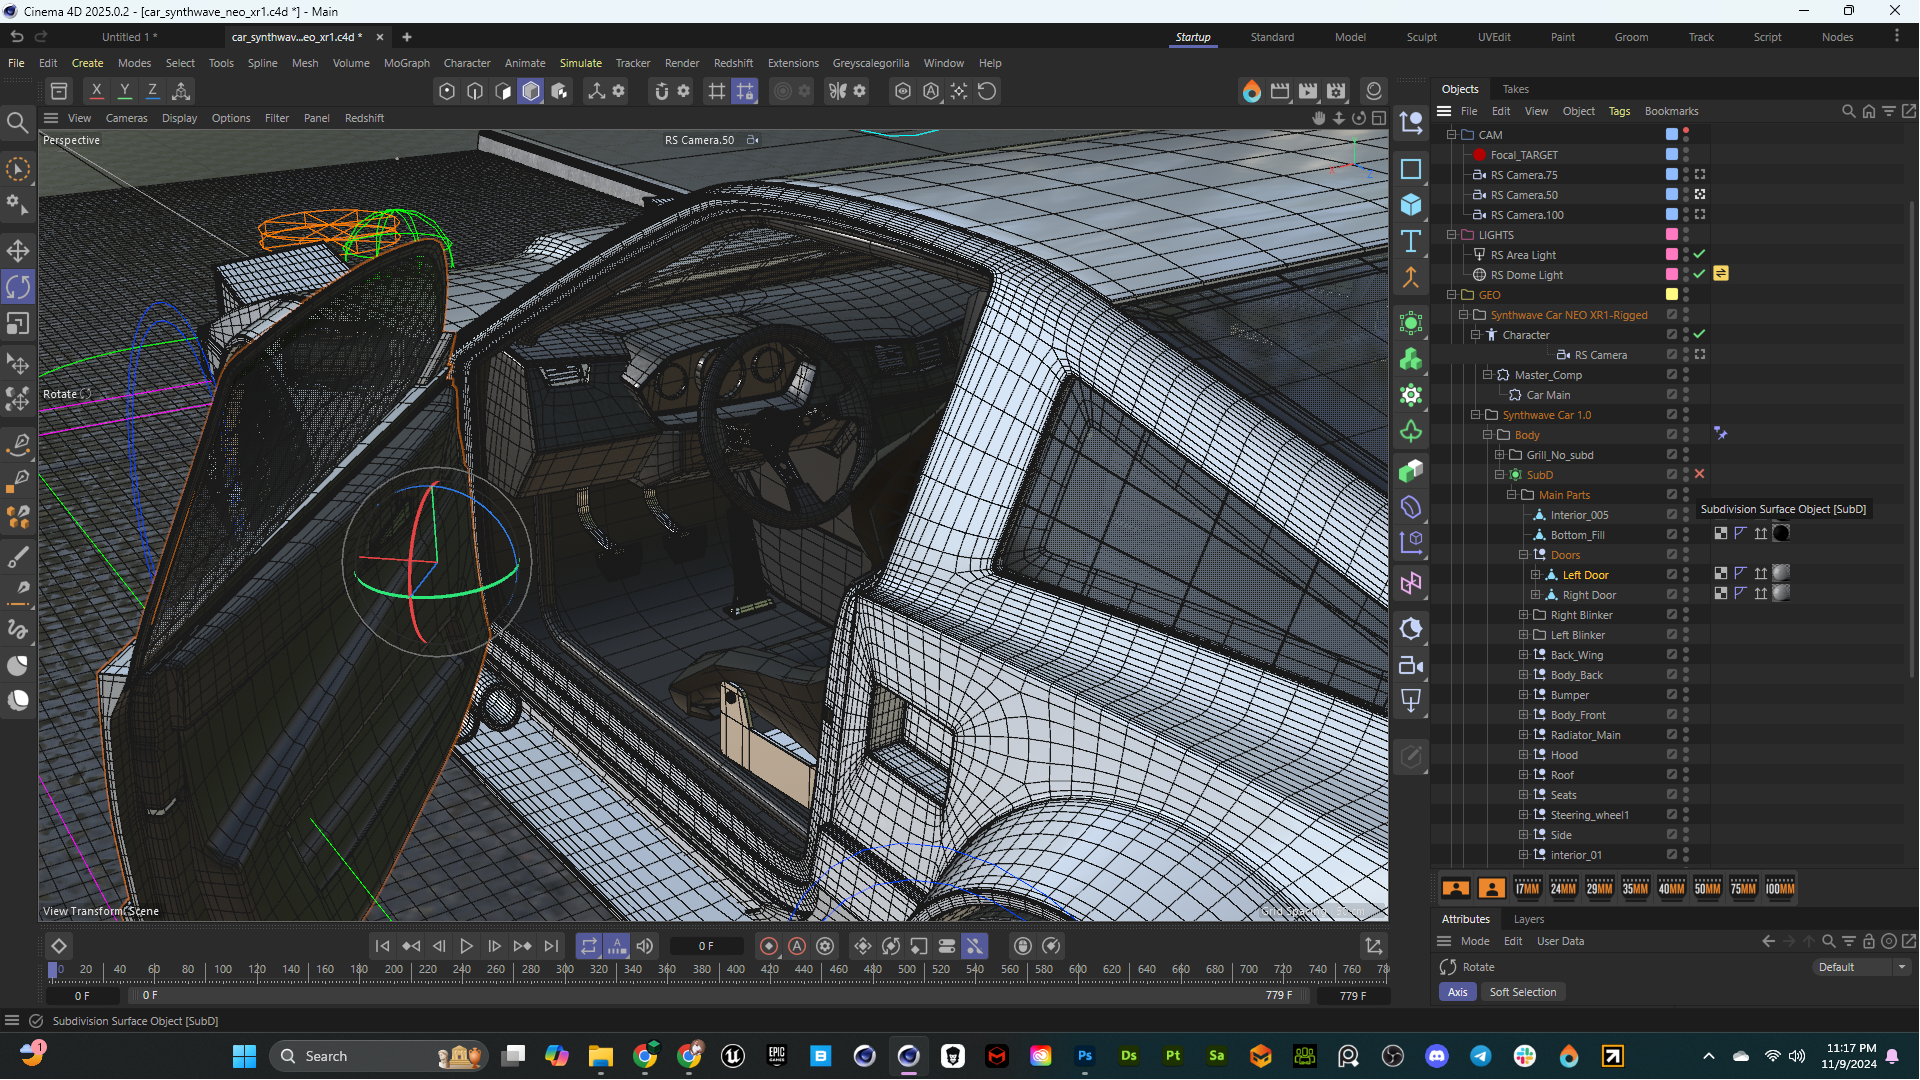Image resolution: width=1920 pixels, height=1080 pixels.
Task: Add a Cube primitive object
Action: 1411,205
